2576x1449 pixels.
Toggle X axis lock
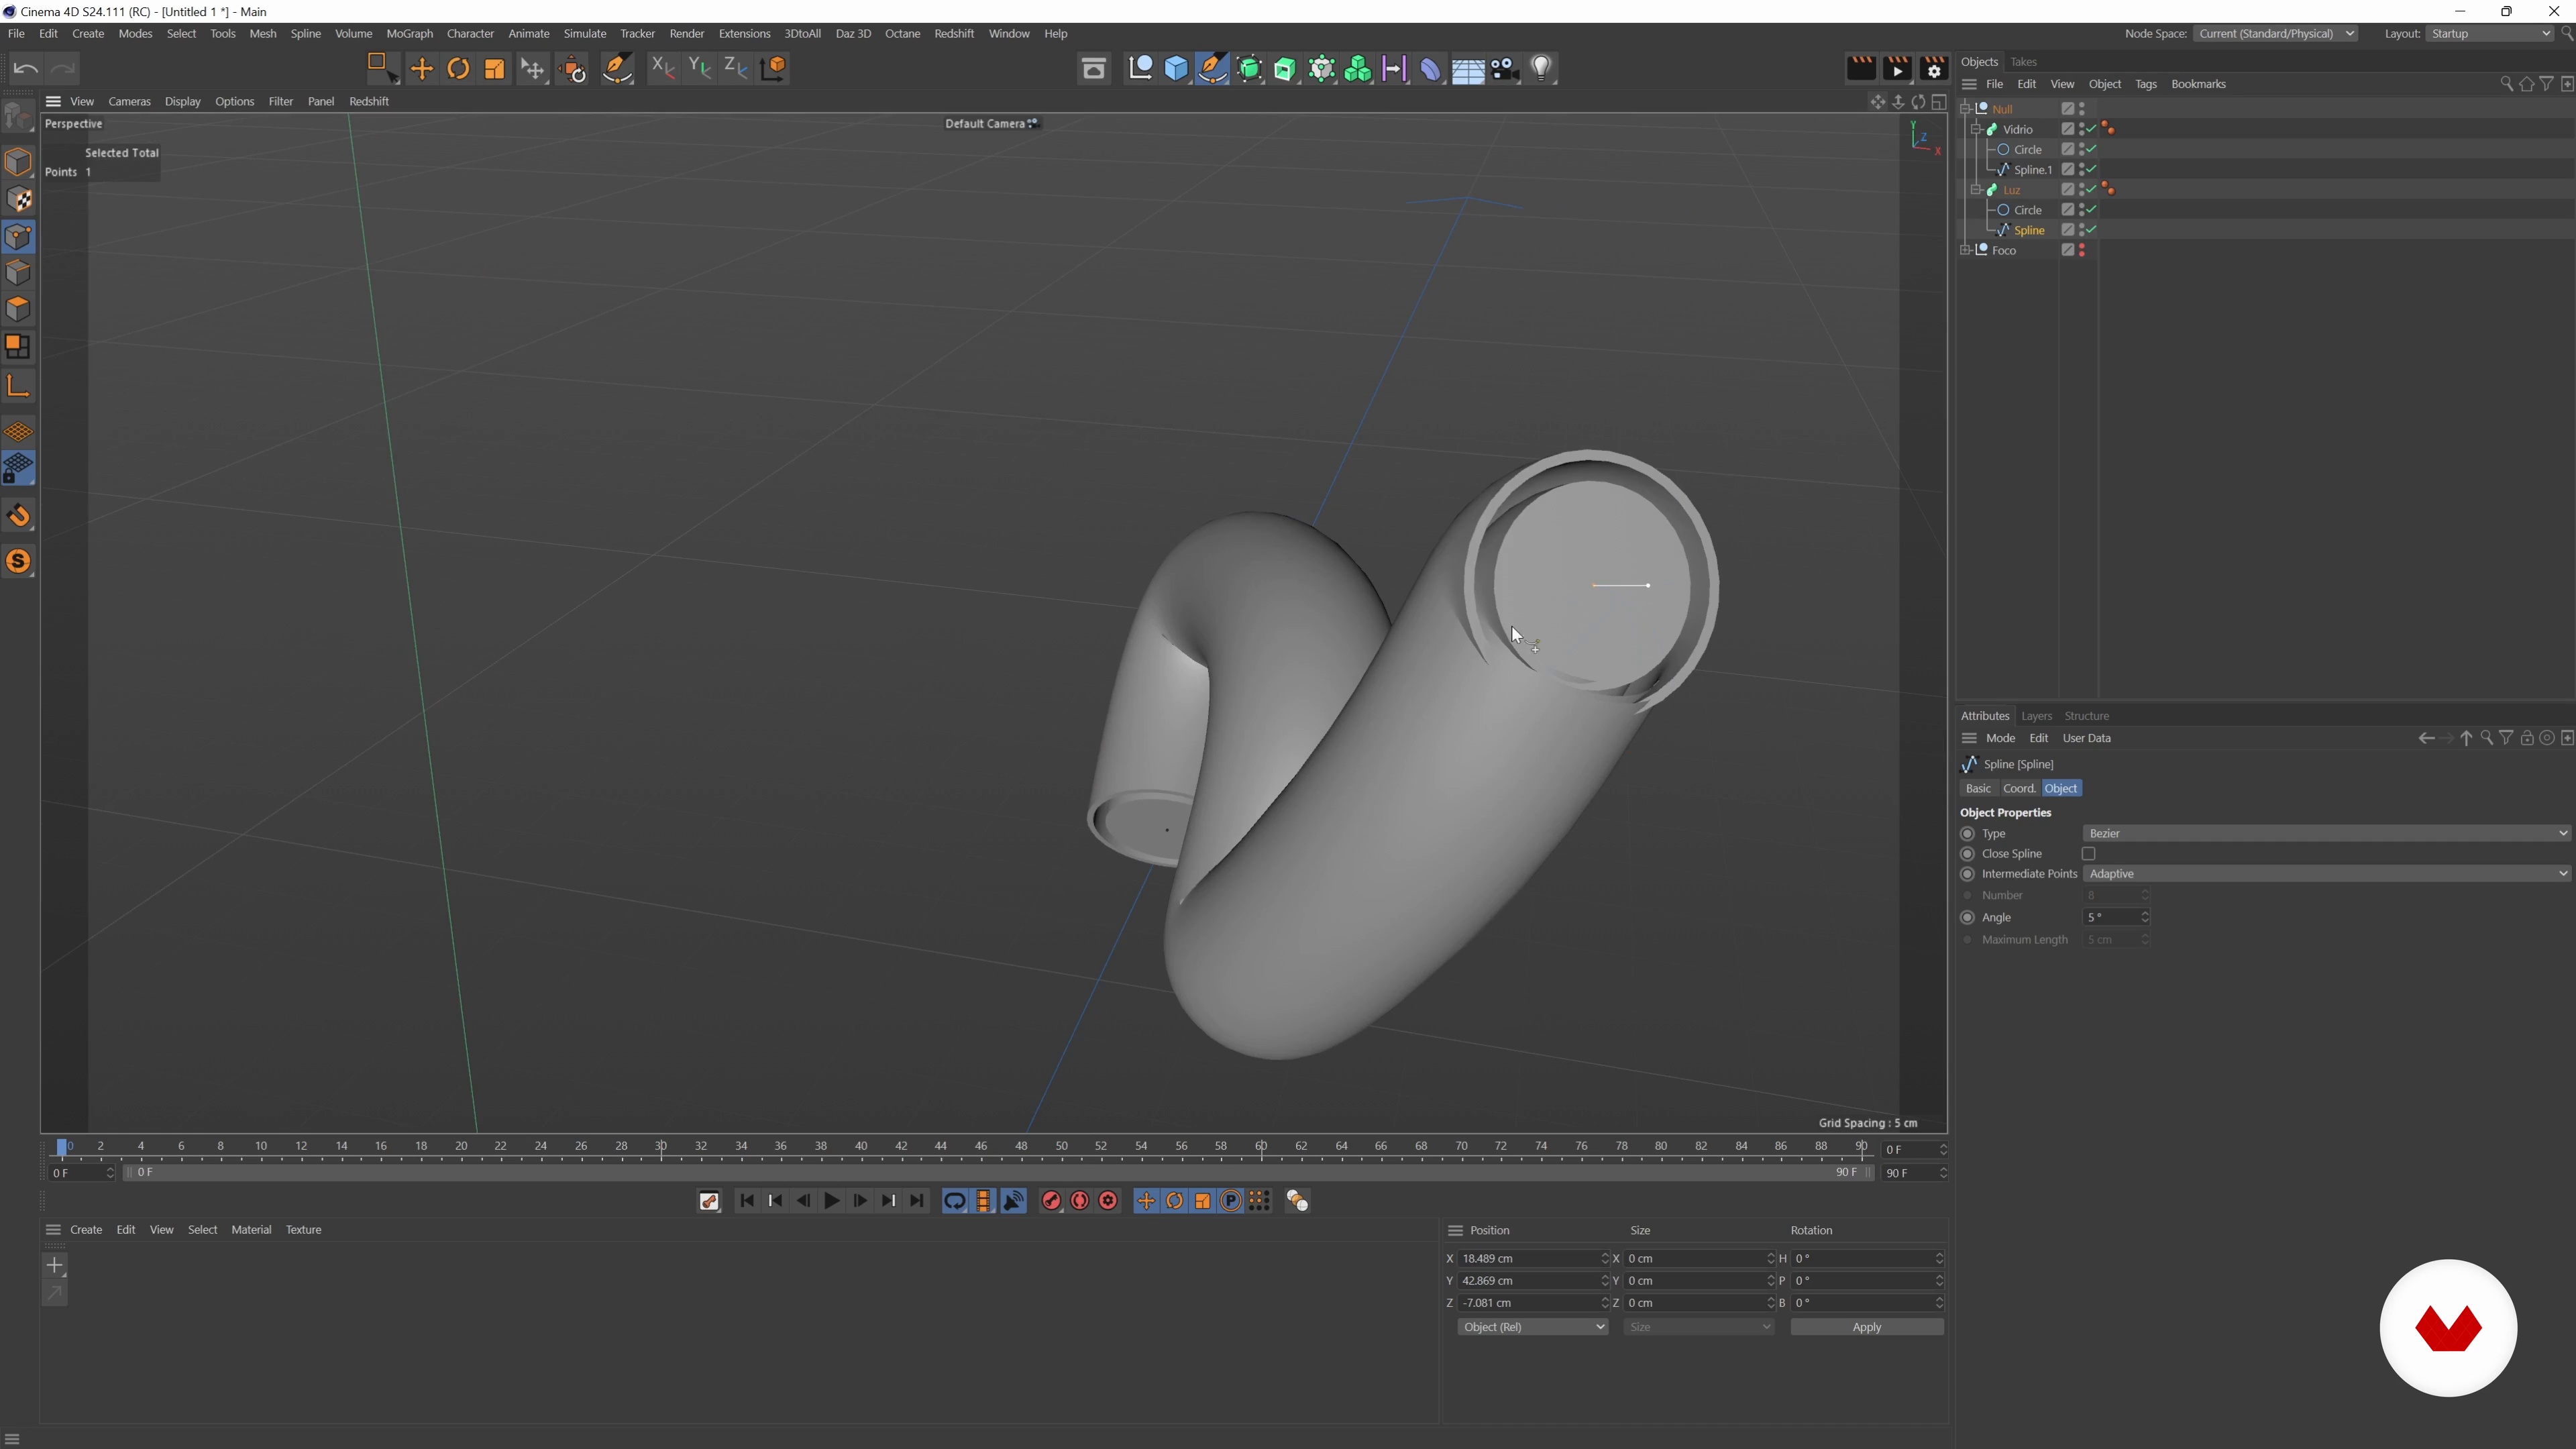coord(663,68)
